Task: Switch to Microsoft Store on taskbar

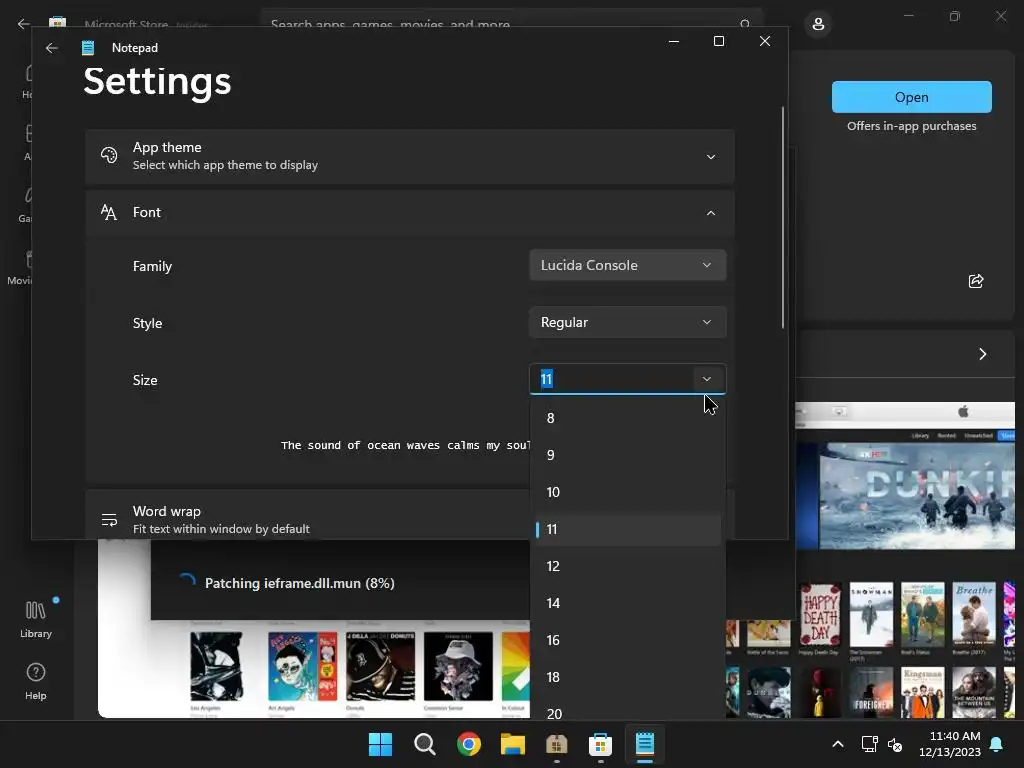Action: pos(600,744)
